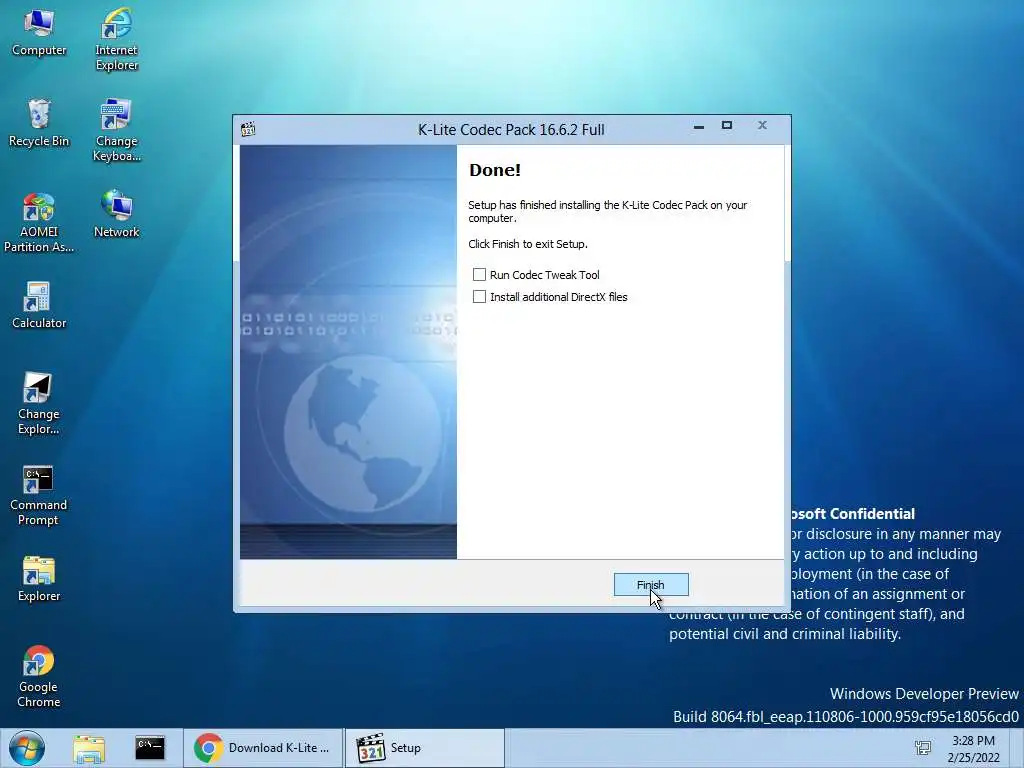
Task: Select the Change Keyboard shortcut icon
Action: [116, 130]
